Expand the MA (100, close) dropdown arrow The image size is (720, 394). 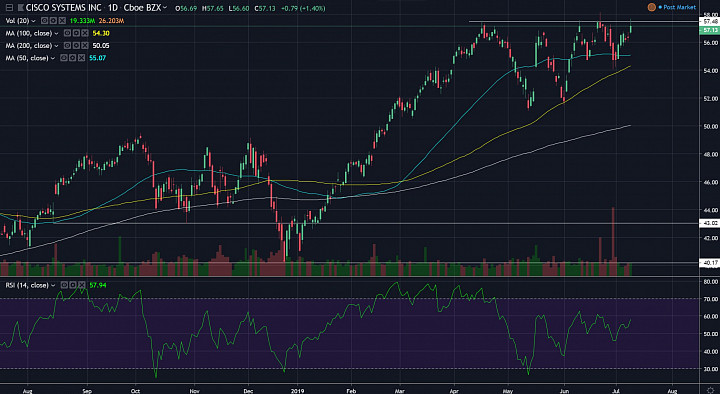[x=56, y=34]
